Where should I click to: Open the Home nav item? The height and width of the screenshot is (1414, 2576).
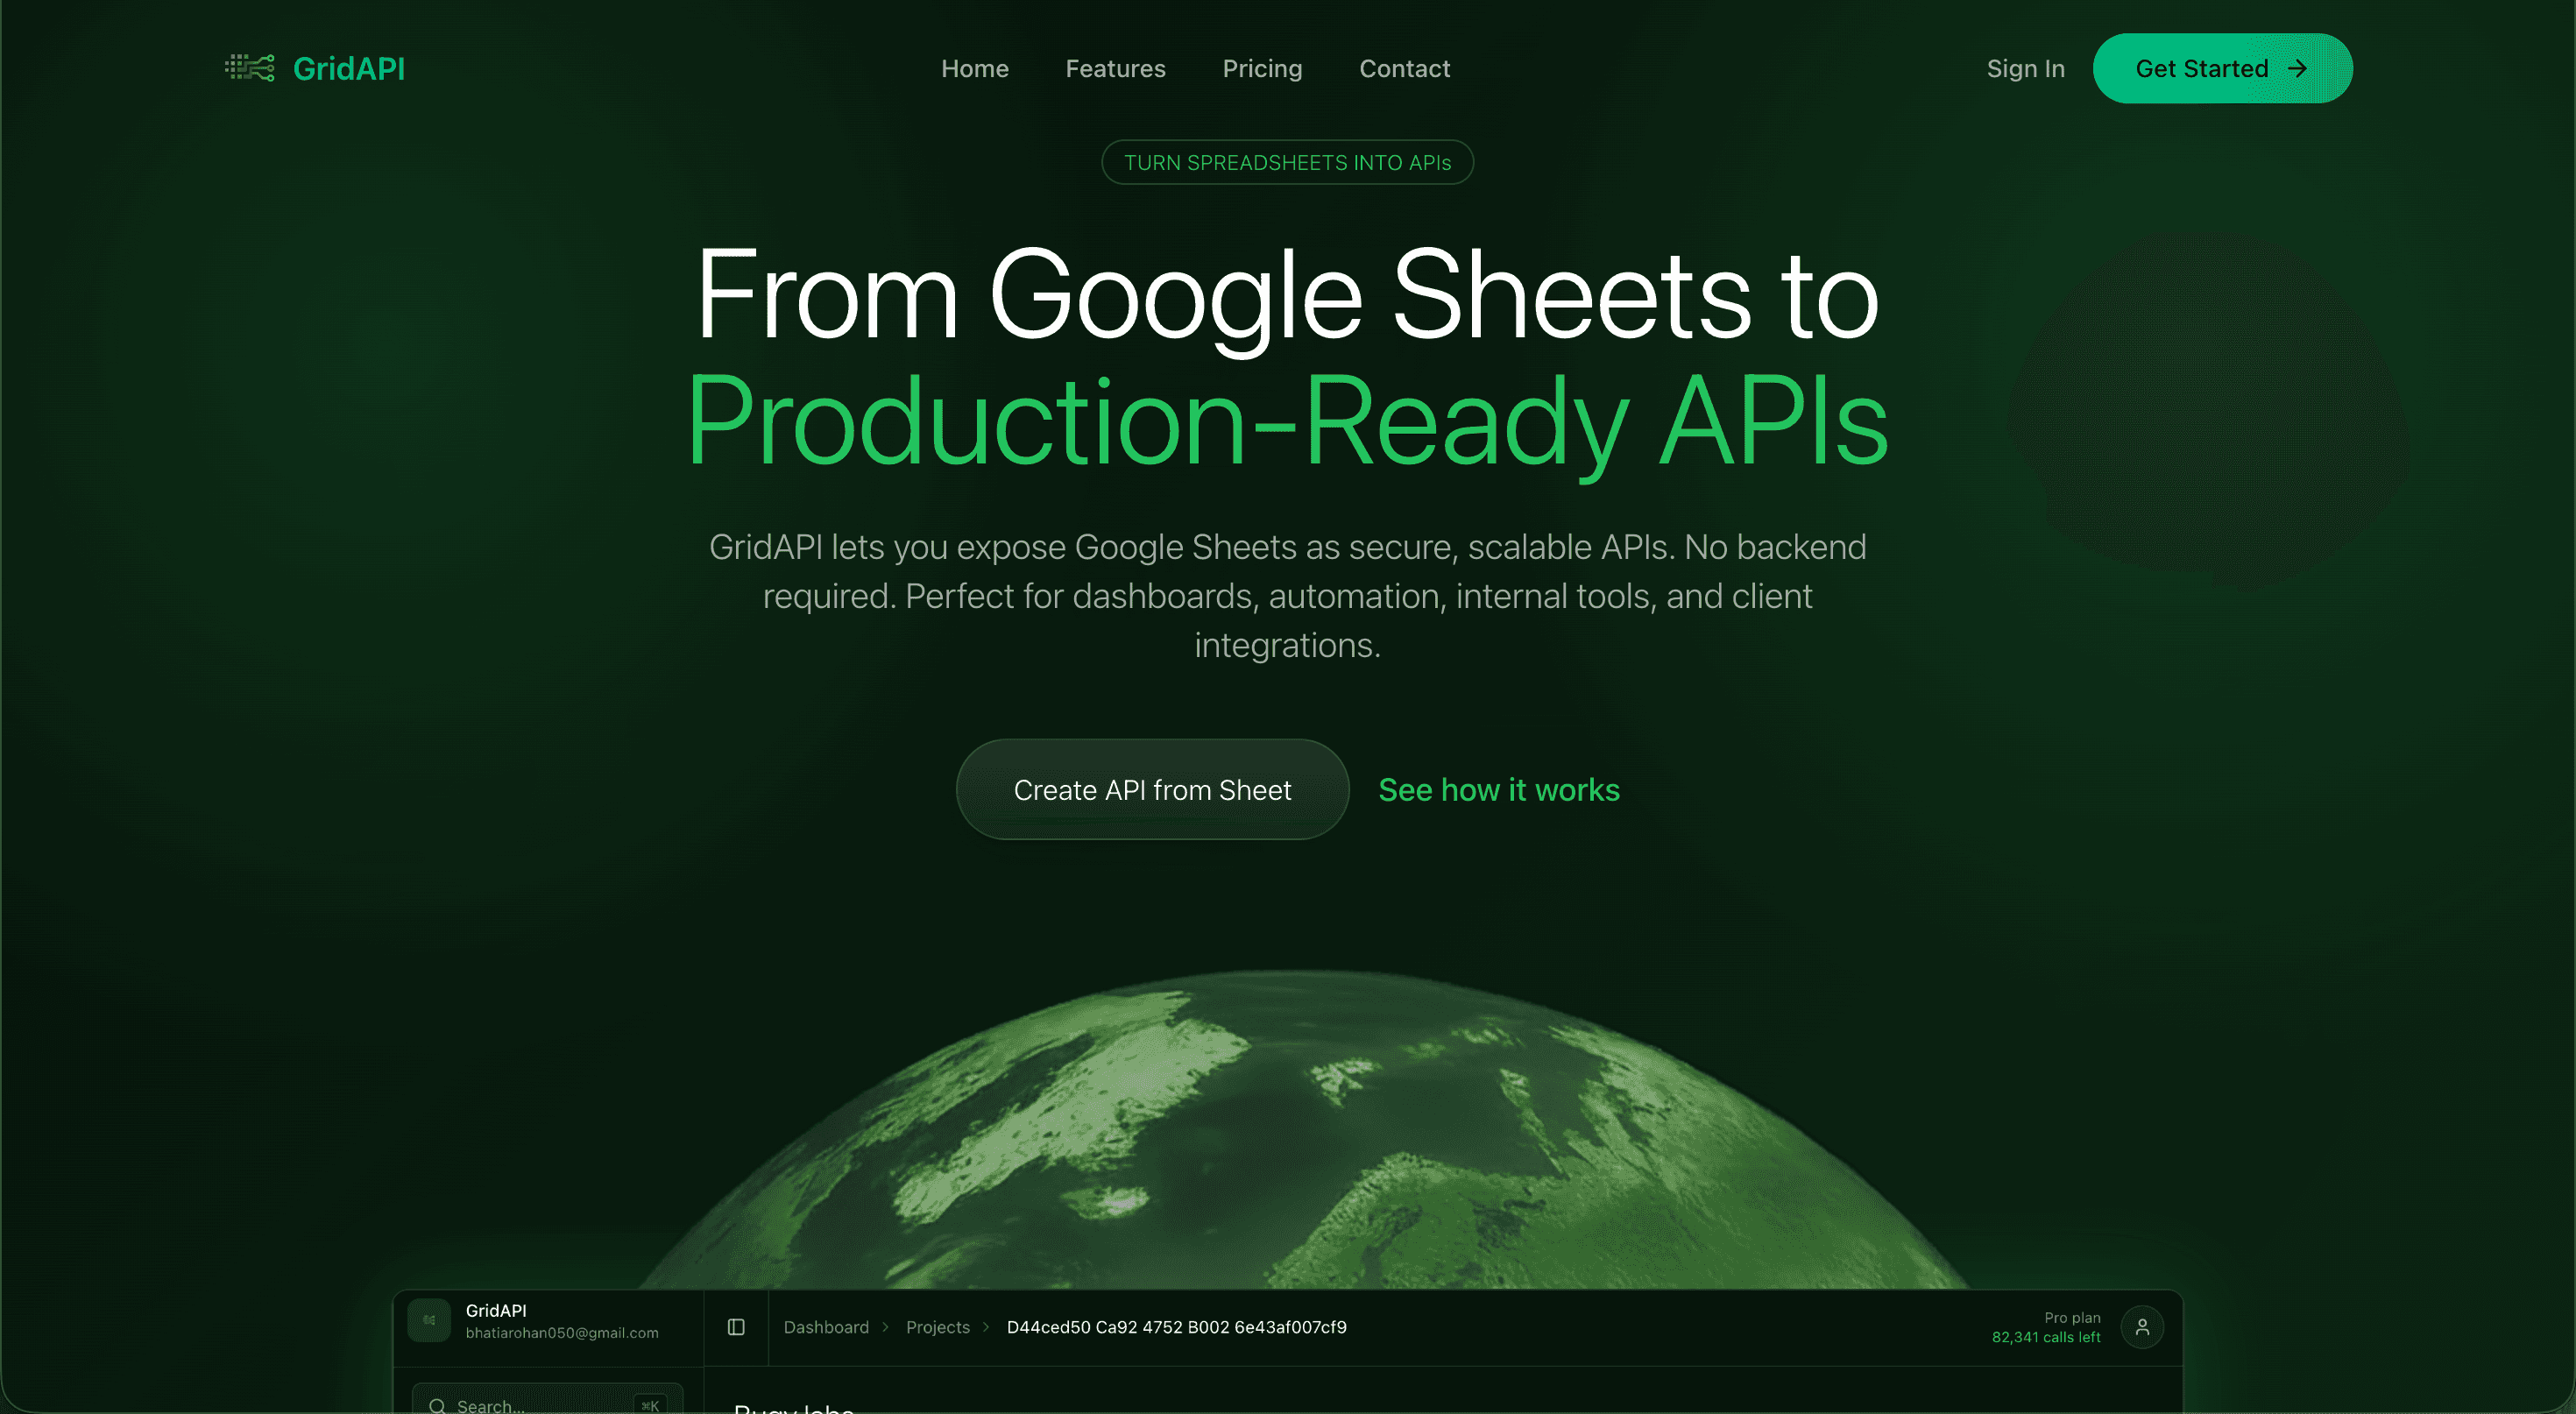975,68
